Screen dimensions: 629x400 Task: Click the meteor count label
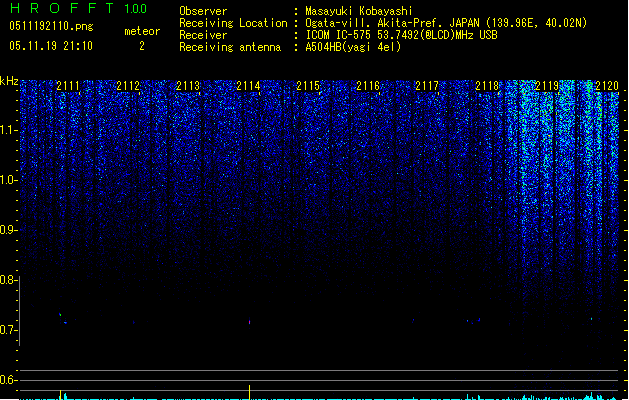coord(142,31)
